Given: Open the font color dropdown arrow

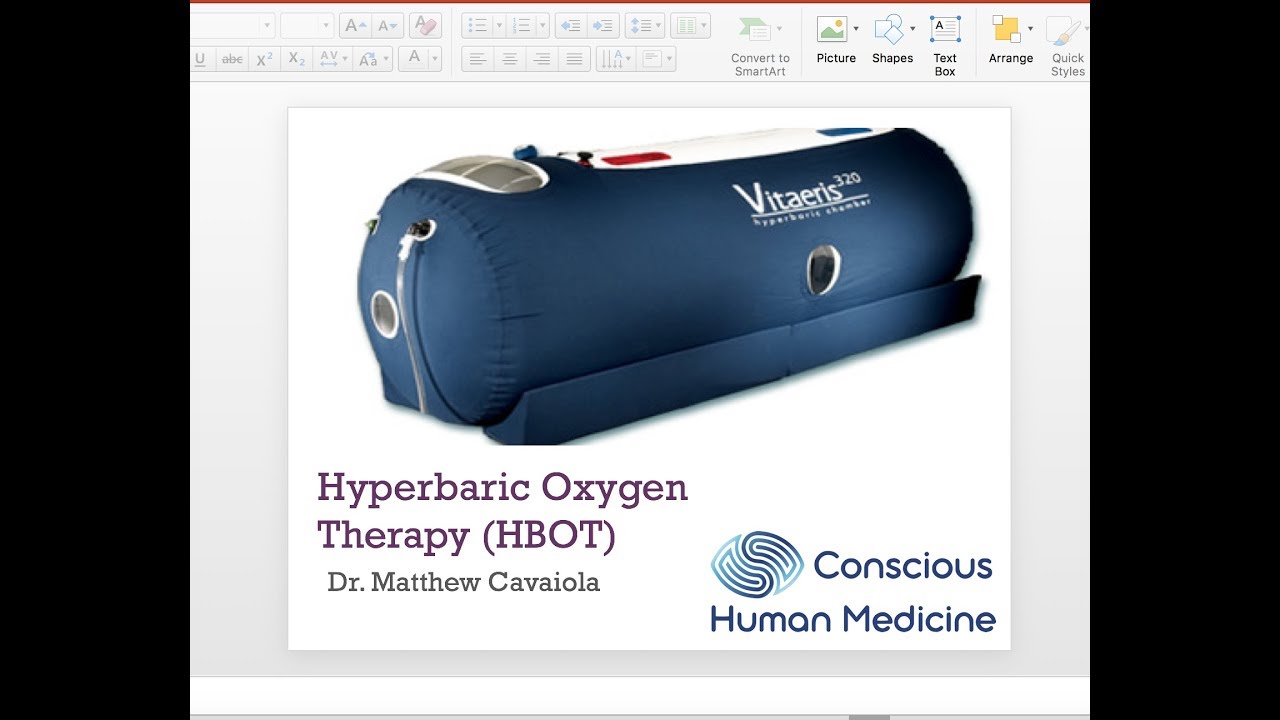Looking at the screenshot, I should 434,59.
